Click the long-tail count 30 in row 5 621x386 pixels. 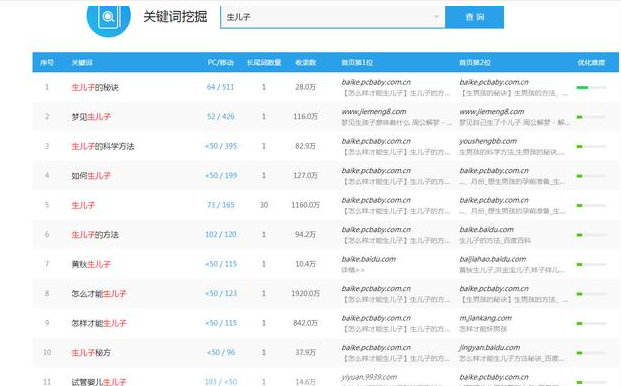(x=264, y=205)
